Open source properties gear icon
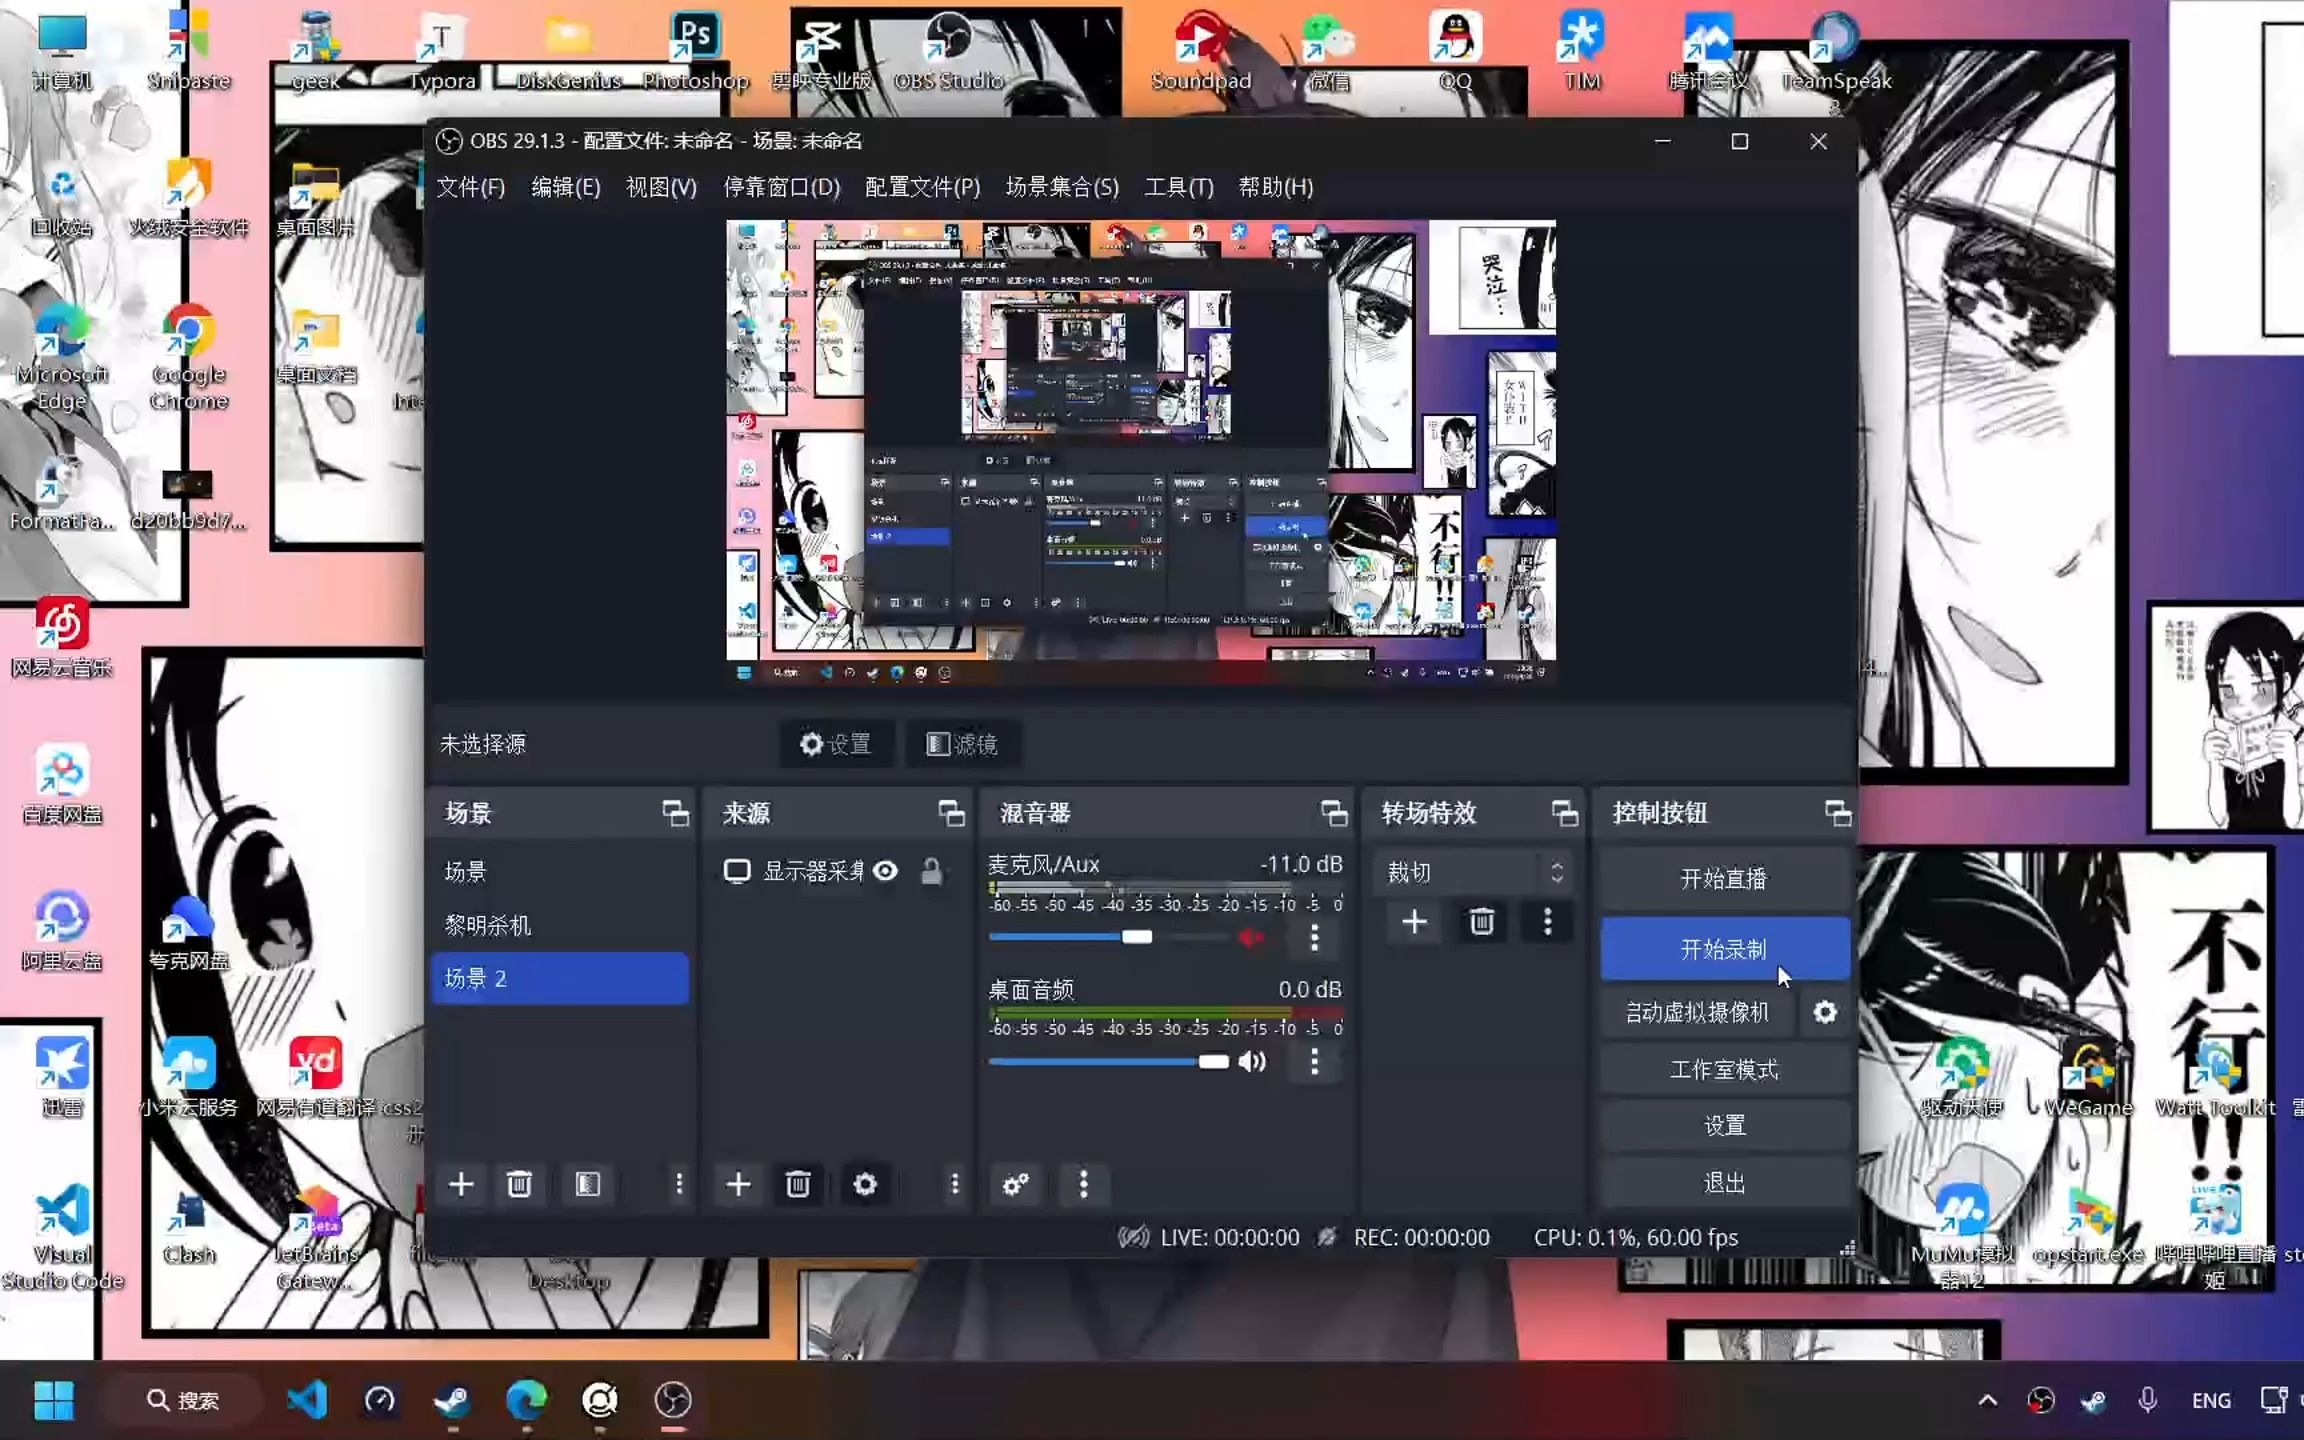Image resolution: width=2304 pixels, height=1440 pixels. tap(865, 1185)
